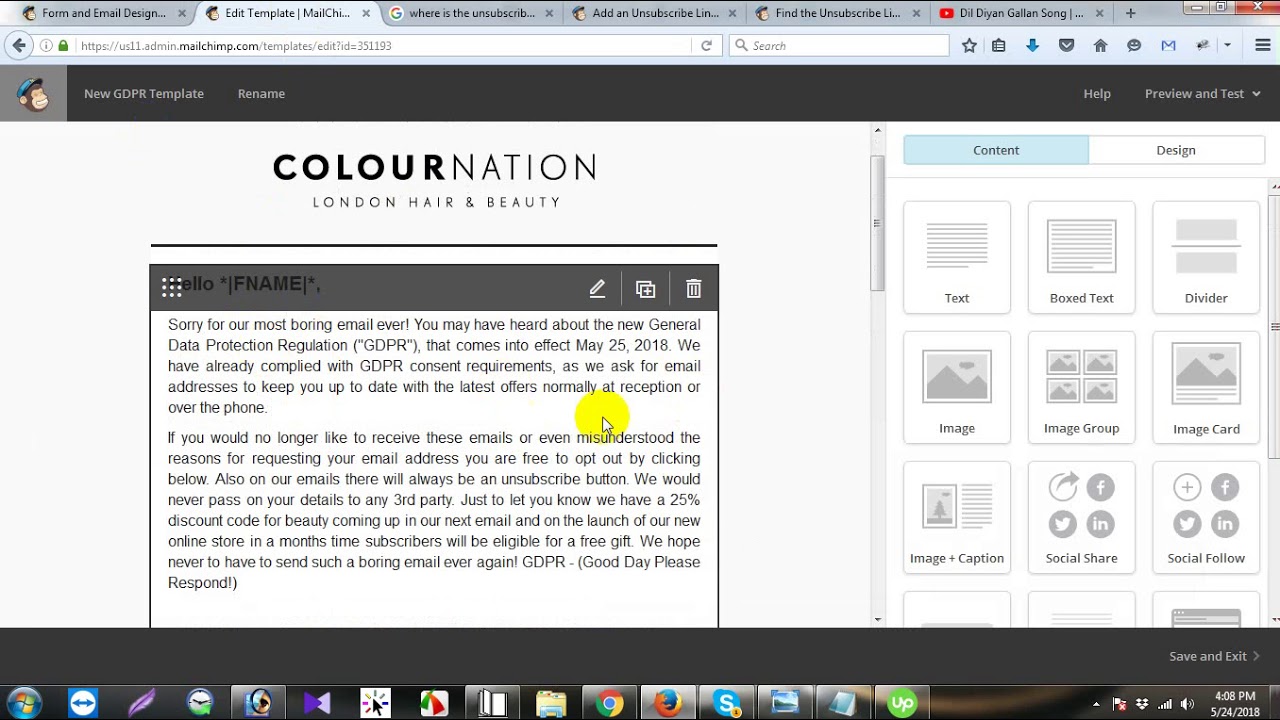Click Rename in the template header
The width and height of the screenshot is (1280, 720).
click(x=261, y=93)
